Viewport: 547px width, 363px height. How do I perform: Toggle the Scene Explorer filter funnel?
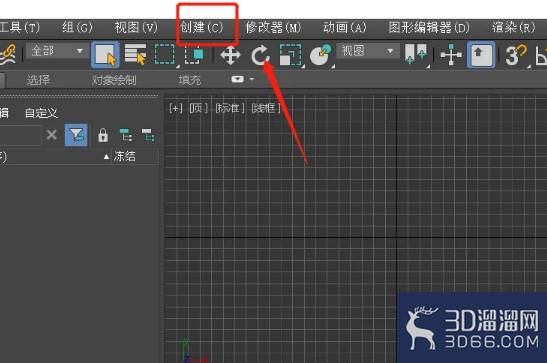coord(76,135)
